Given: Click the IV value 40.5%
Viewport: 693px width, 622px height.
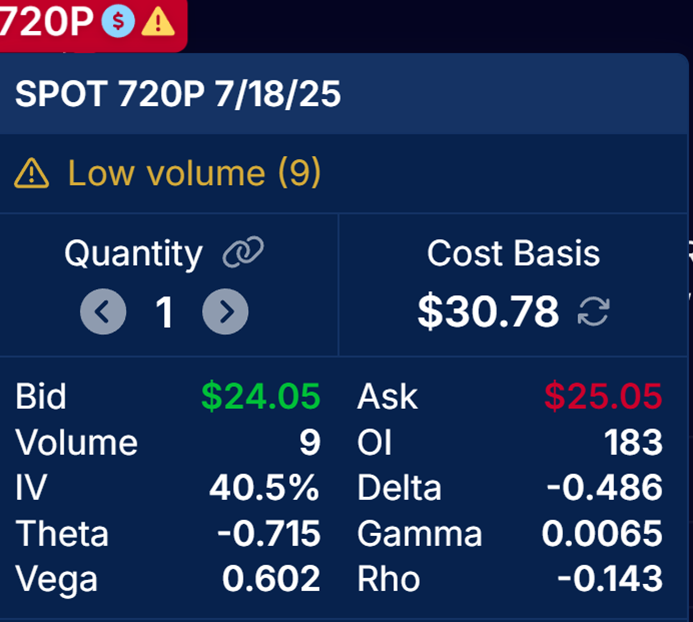Looking at the screenshot, I should [x=264, y=488].
